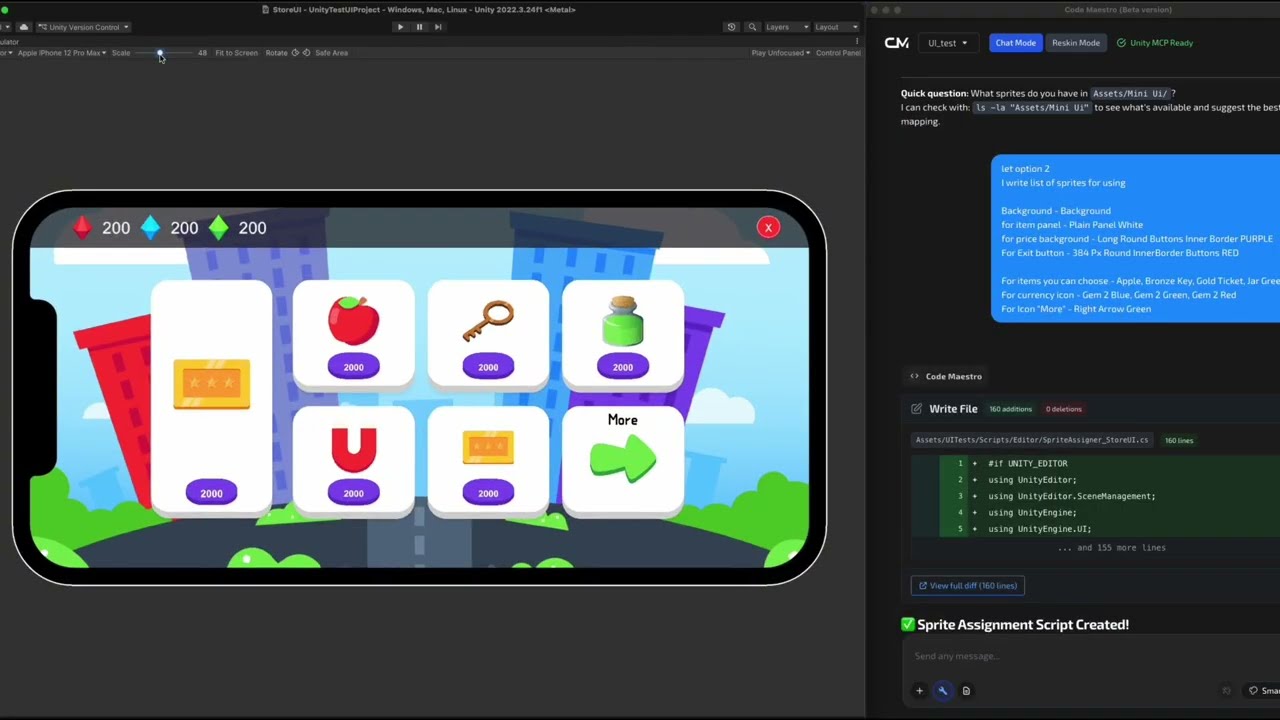Select the Chat Mode tab
Image resolution: width=1280 pixels, height=720 pixels.
1015,42
